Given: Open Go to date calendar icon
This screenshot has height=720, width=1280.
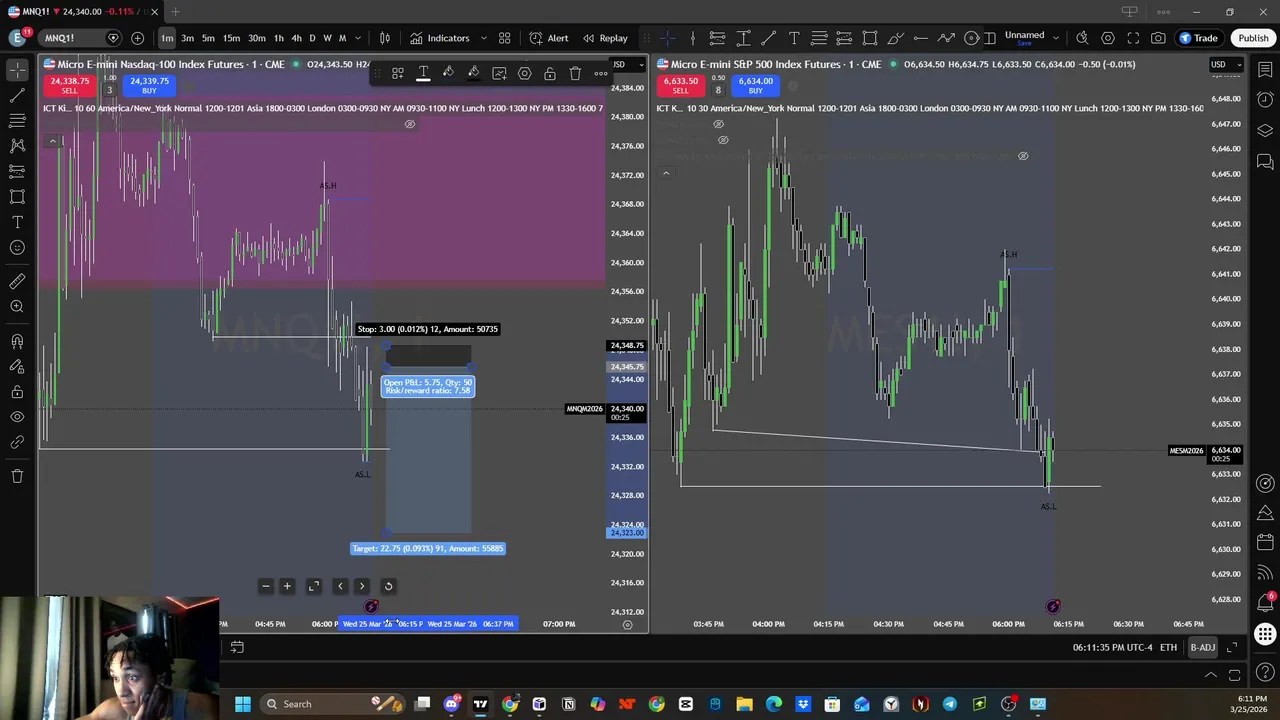Looking at the screenshot, I should pos(237,648).
